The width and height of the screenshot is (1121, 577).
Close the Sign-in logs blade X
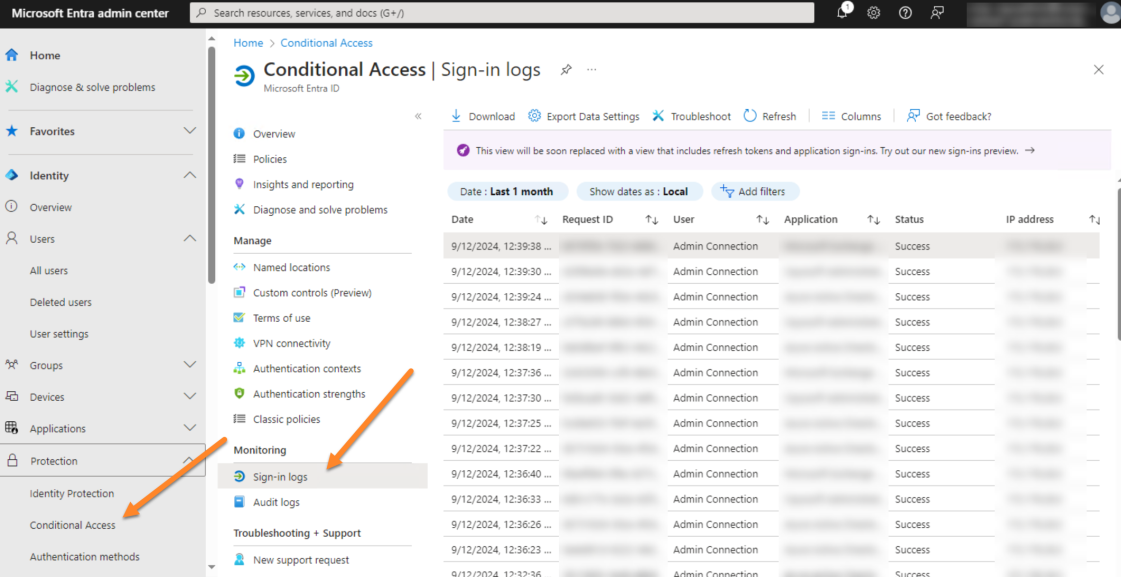click(x=1098, y=69)
